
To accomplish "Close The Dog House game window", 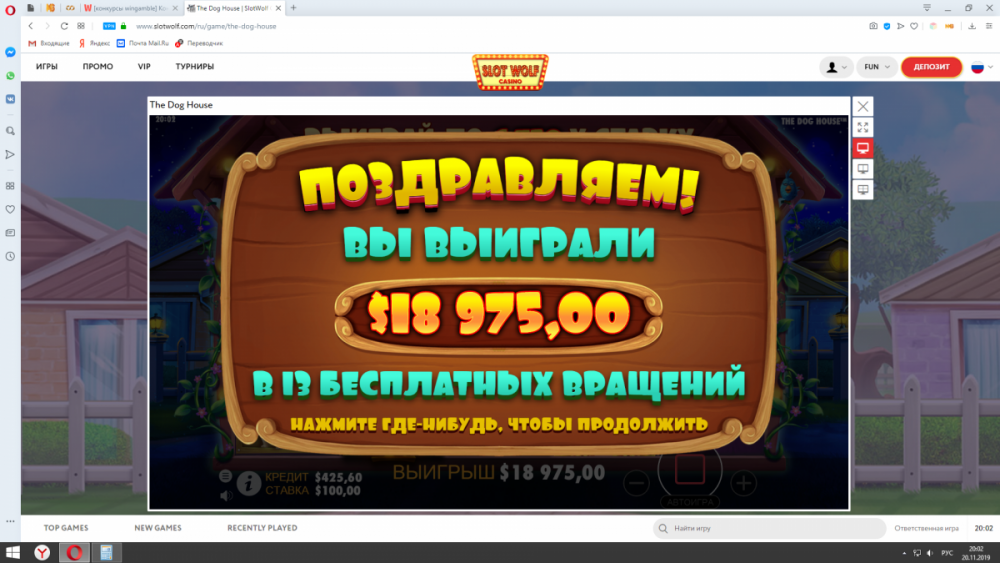I will 863,106.
